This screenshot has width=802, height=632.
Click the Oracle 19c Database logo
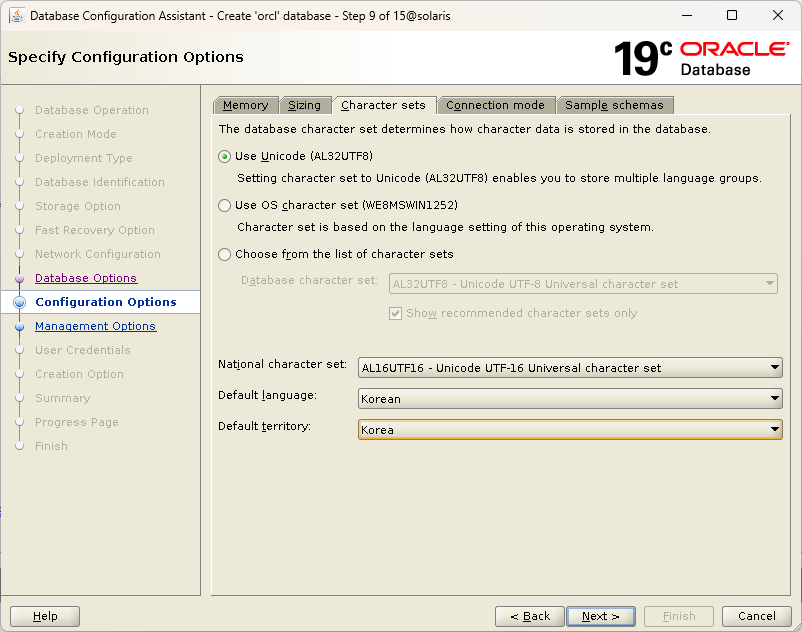click(x=701, y=58)
